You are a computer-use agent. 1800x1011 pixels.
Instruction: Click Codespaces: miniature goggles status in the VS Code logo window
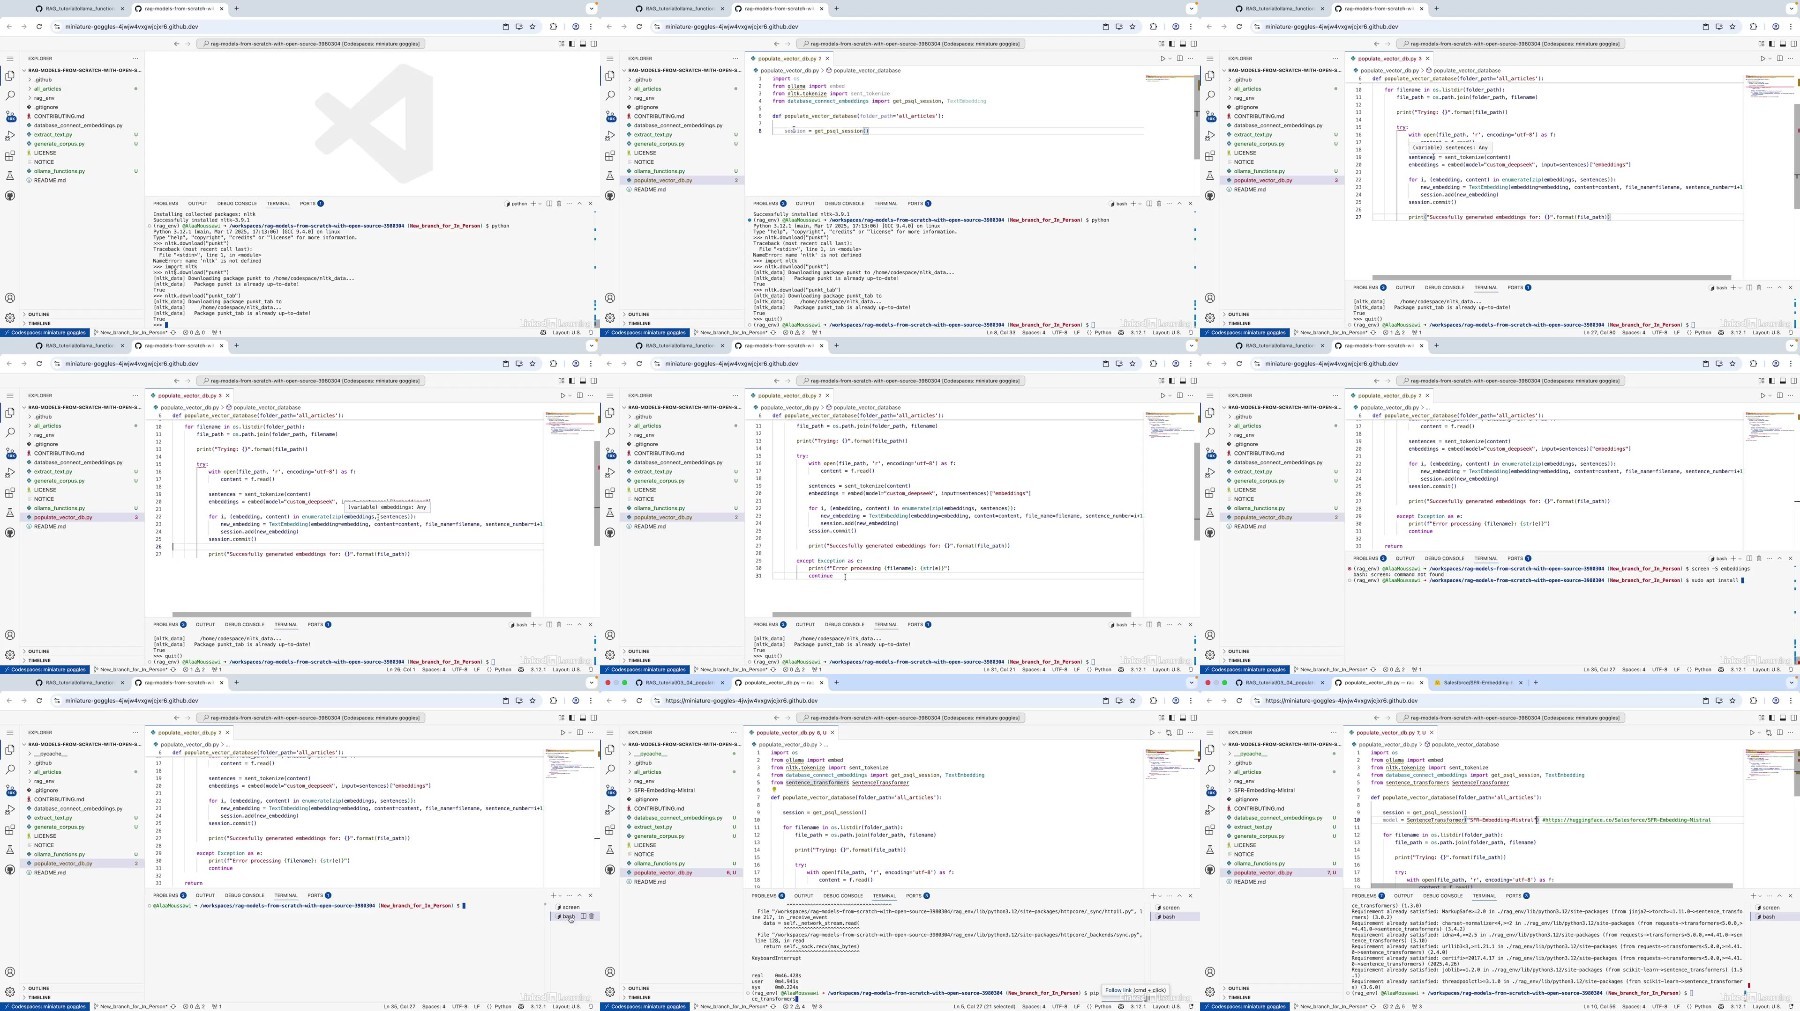pos(44,332)
